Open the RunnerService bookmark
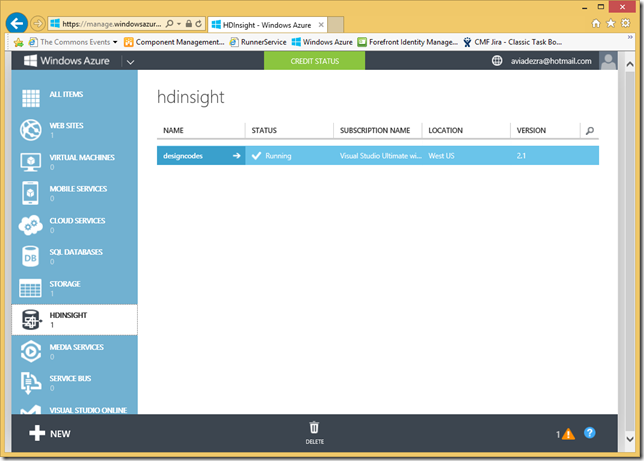 tap(258, 42)
